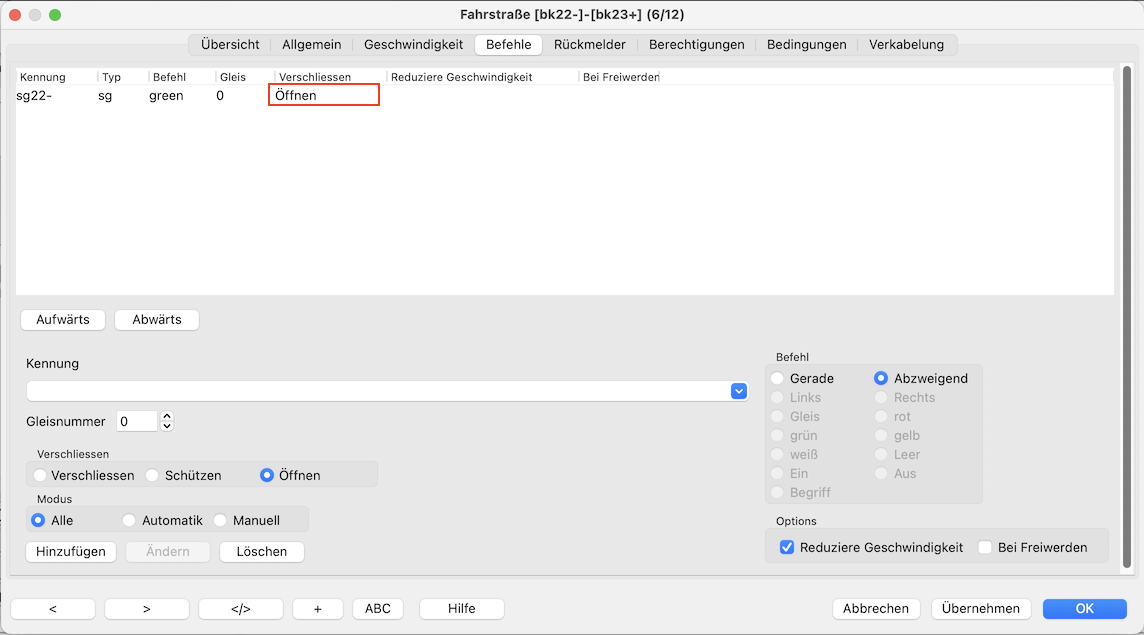The width and height of the screenshot is (1144, 635).
Task: Click the ABC button
Action: coord(378,608)
